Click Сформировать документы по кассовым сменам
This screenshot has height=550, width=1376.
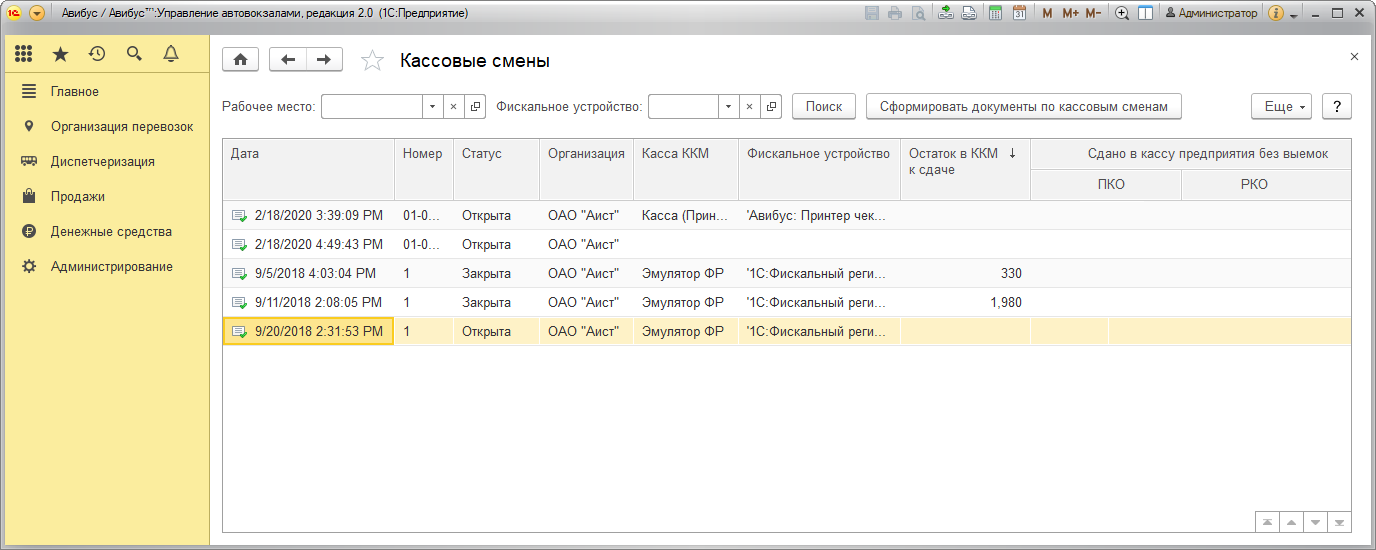[x=1024, y=106]
